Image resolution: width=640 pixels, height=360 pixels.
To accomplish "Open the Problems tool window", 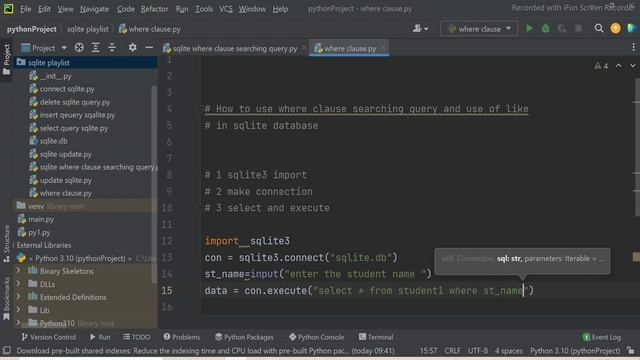I will pos(182,337).
